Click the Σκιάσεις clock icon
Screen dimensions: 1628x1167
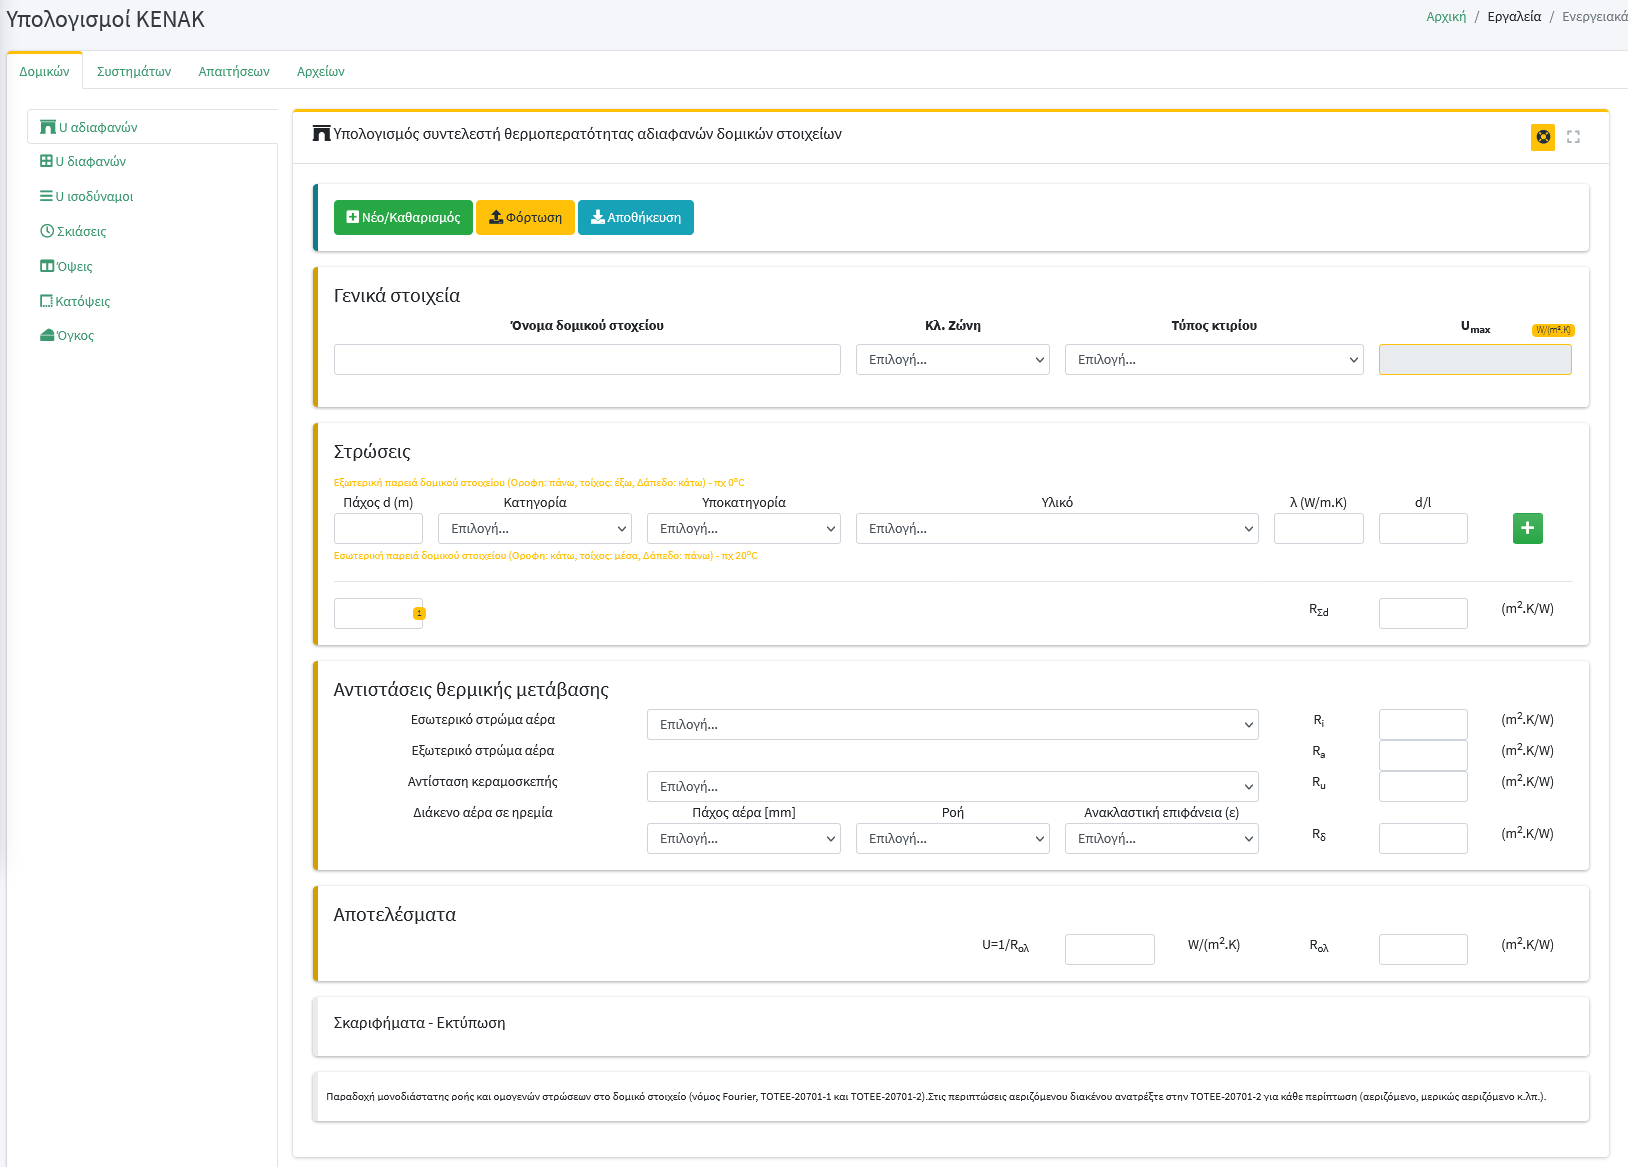[47, 231]
